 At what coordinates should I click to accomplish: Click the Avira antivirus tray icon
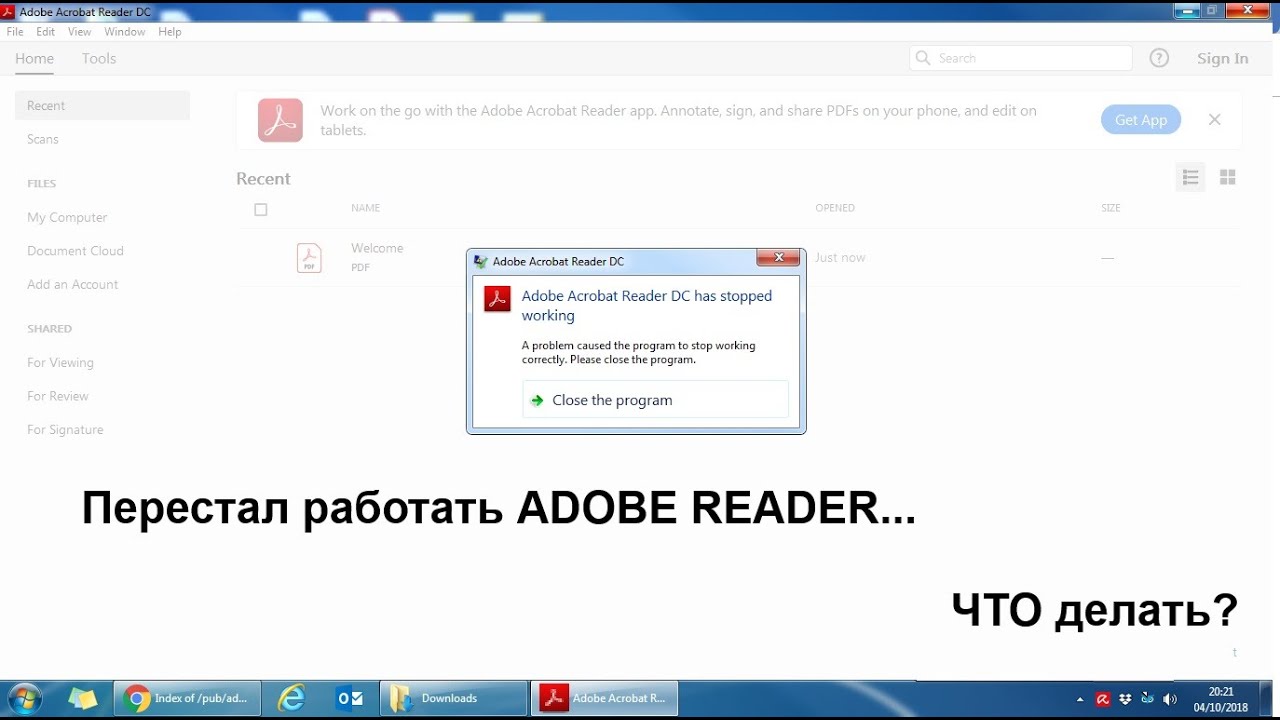(1103, 699)
